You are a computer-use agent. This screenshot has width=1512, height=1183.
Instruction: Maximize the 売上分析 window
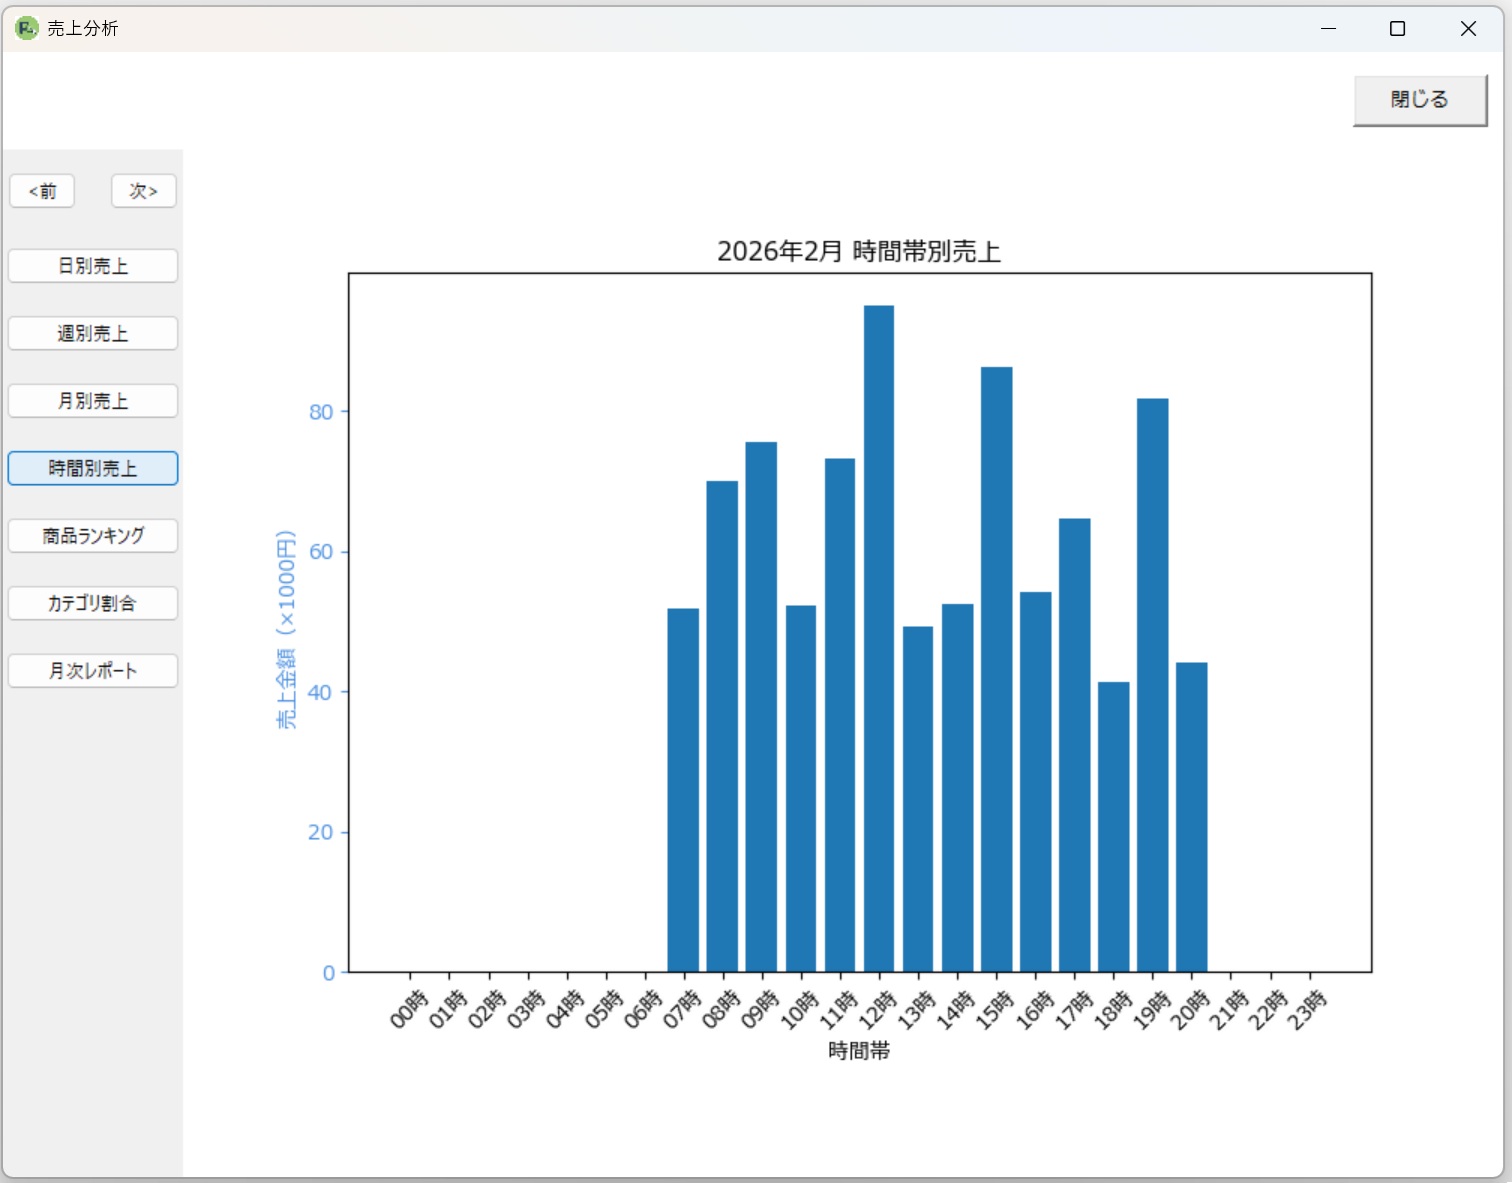point(1397,28)
